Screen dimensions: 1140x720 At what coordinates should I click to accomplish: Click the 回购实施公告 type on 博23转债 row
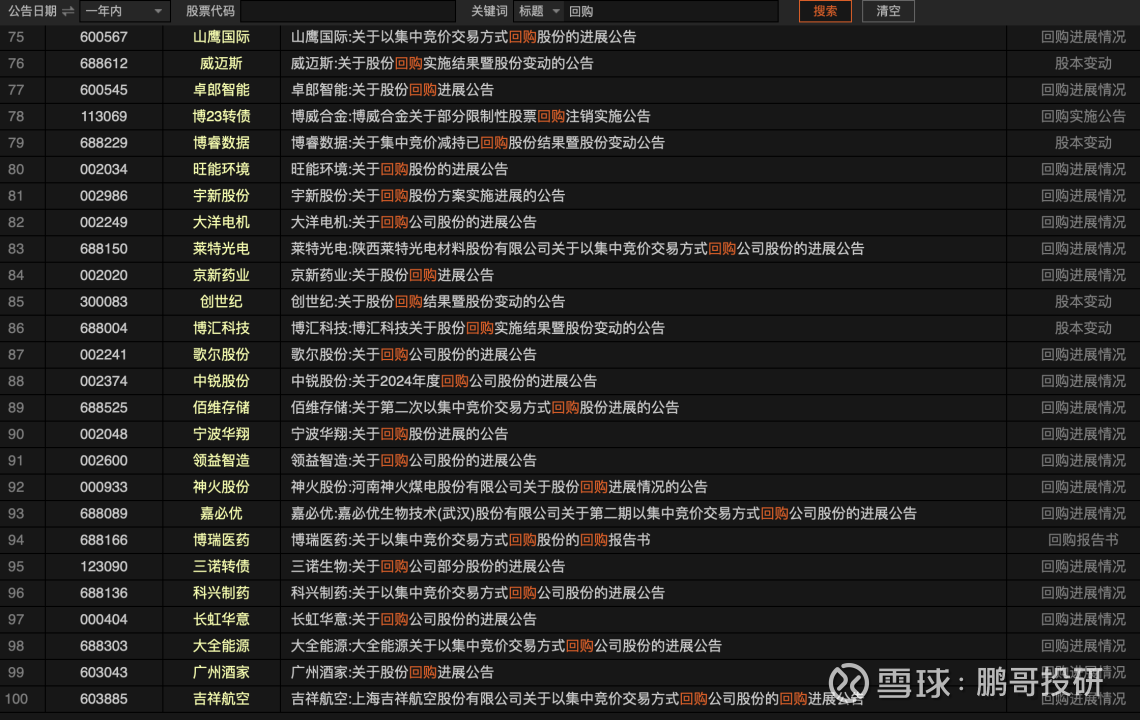[1083, 116]
